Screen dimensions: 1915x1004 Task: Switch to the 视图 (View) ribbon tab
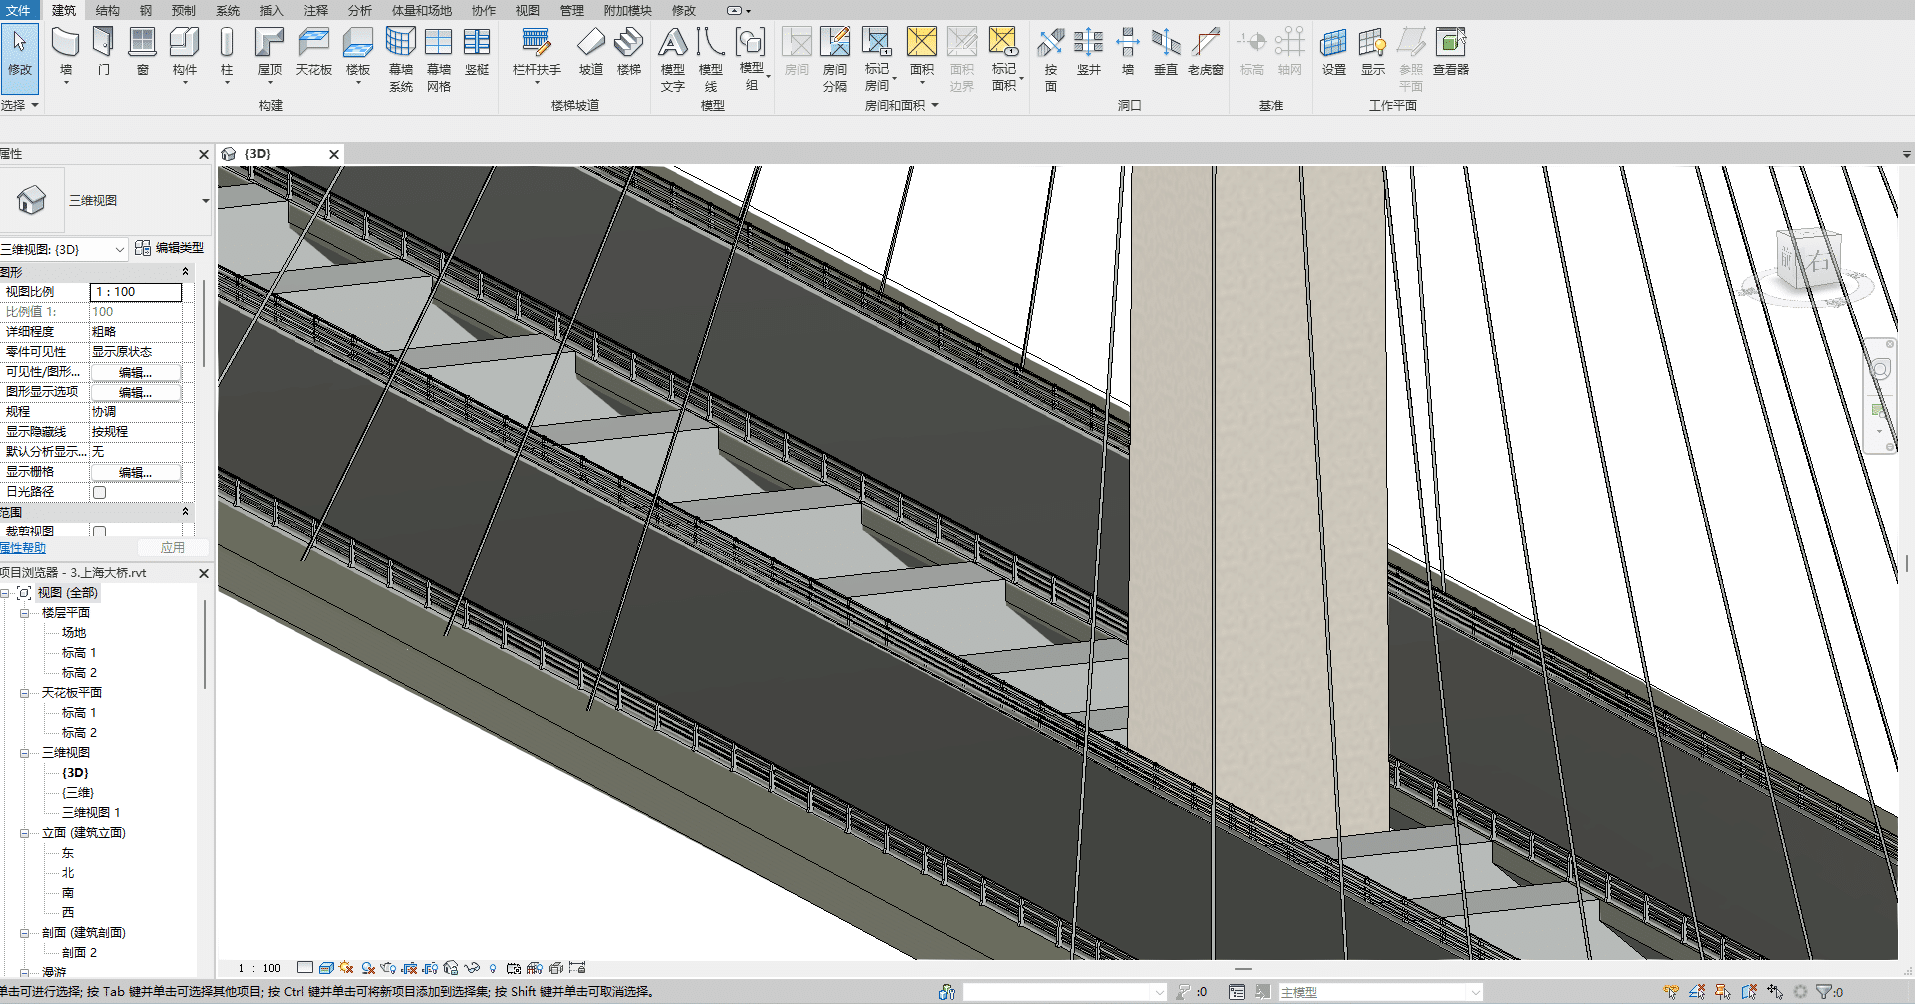(x=527, y=10)
